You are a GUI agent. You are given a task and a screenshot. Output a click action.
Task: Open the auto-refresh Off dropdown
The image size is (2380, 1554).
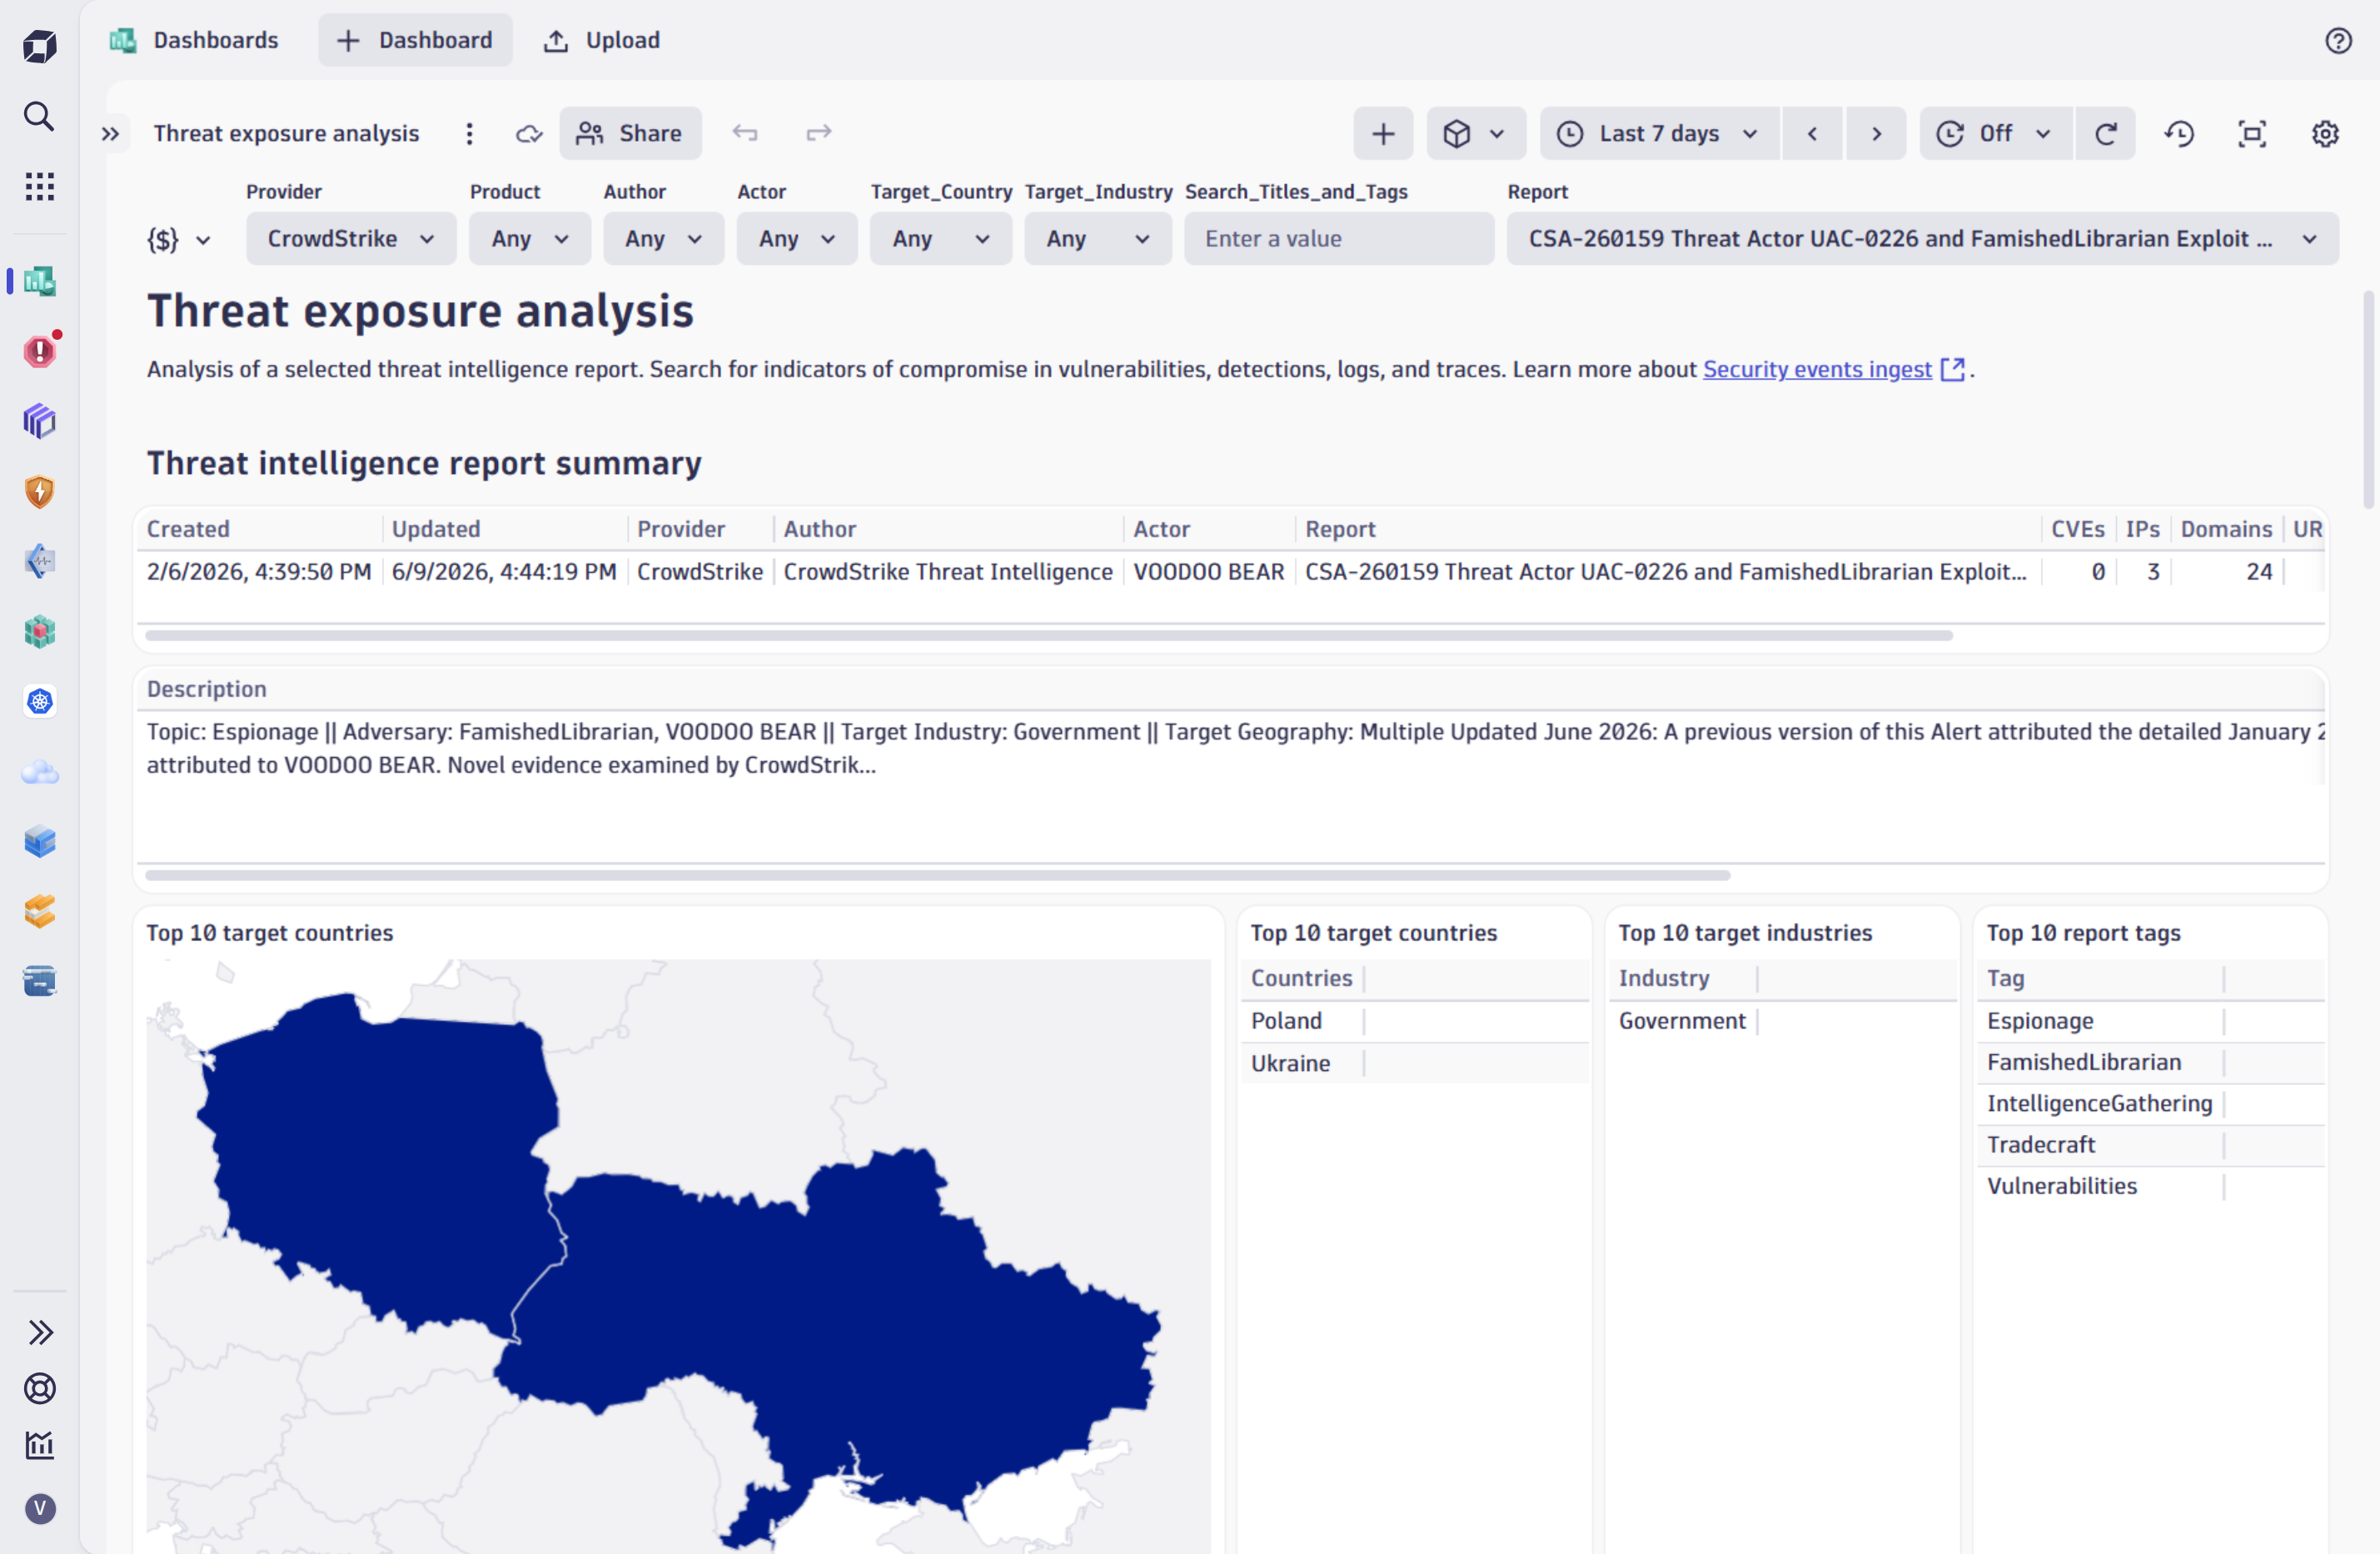coord(1996,134)
